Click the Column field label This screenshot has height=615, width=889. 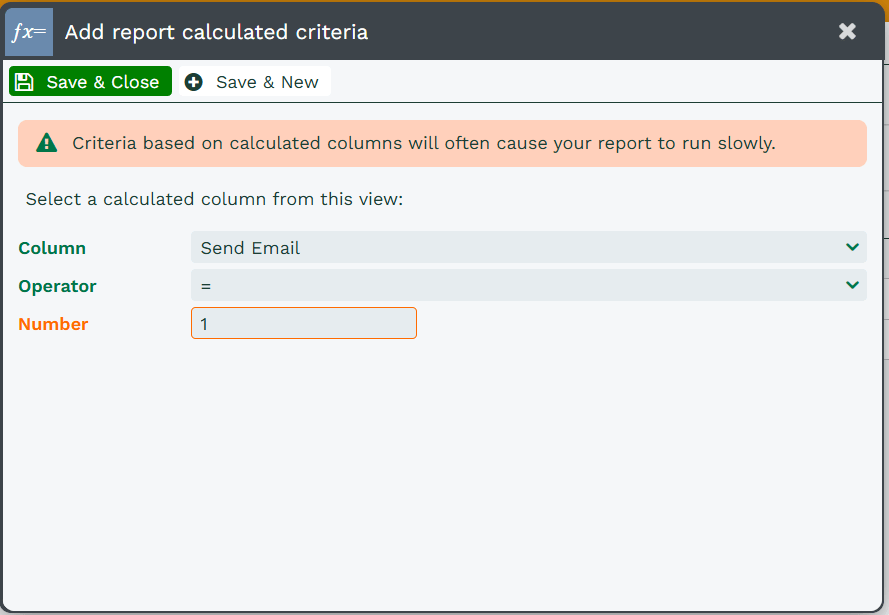pos(52,248)
